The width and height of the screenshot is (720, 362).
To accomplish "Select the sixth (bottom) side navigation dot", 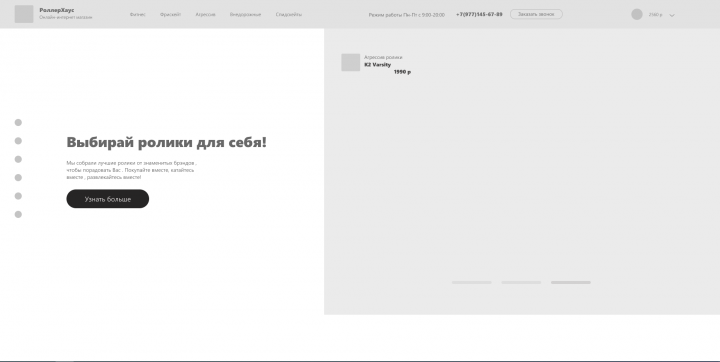I will [x=18, y=214].
